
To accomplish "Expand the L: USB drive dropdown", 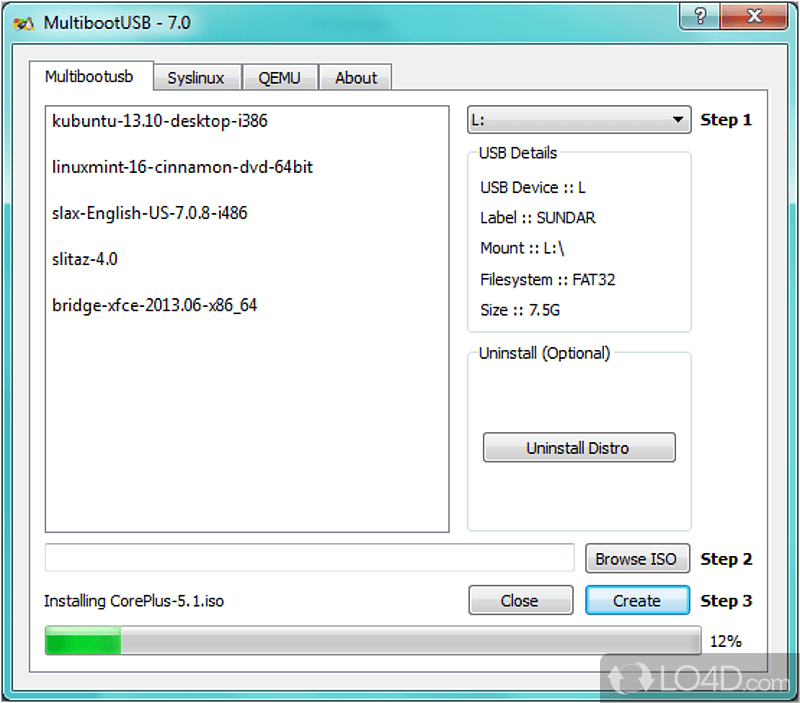I will 579,120.
